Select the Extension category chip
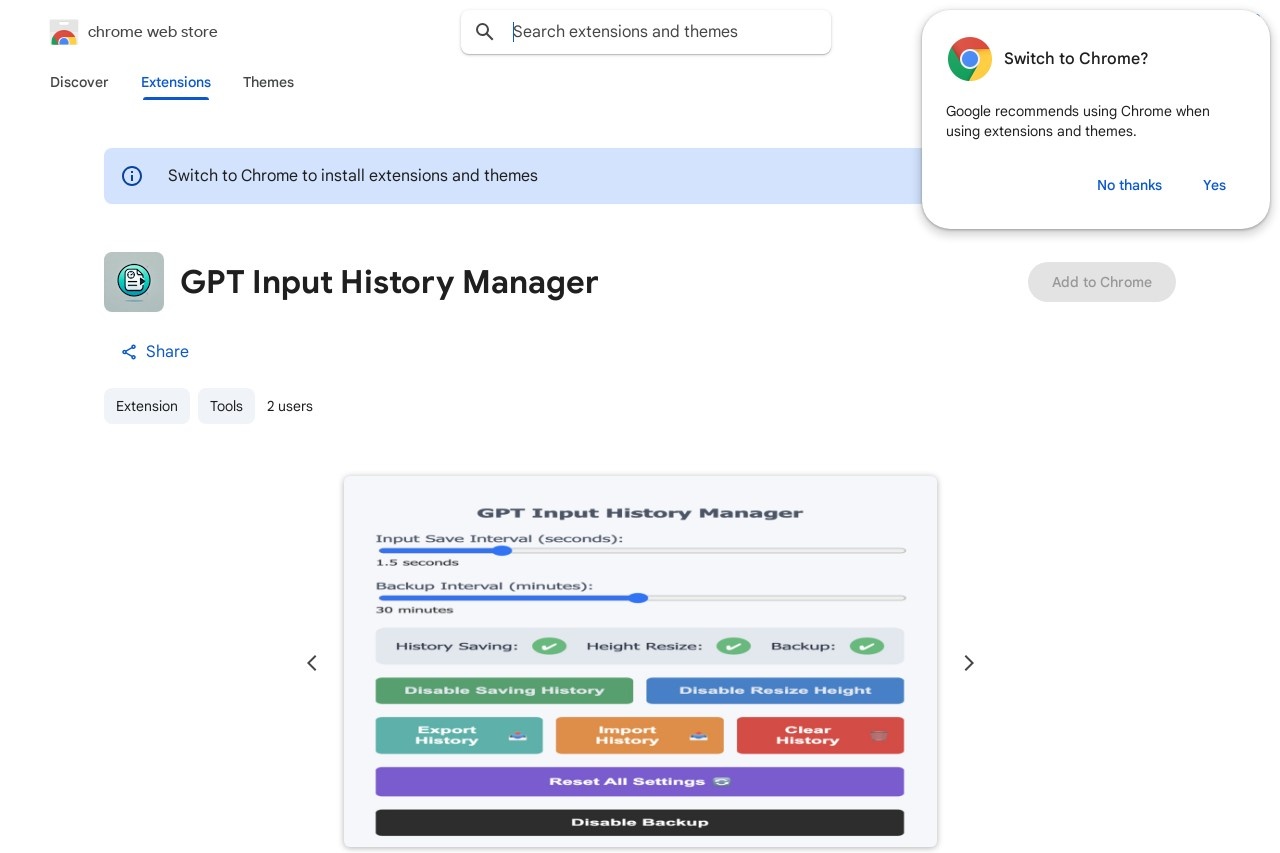This screenshot has height=853, width=1280. tap(147, 406)
